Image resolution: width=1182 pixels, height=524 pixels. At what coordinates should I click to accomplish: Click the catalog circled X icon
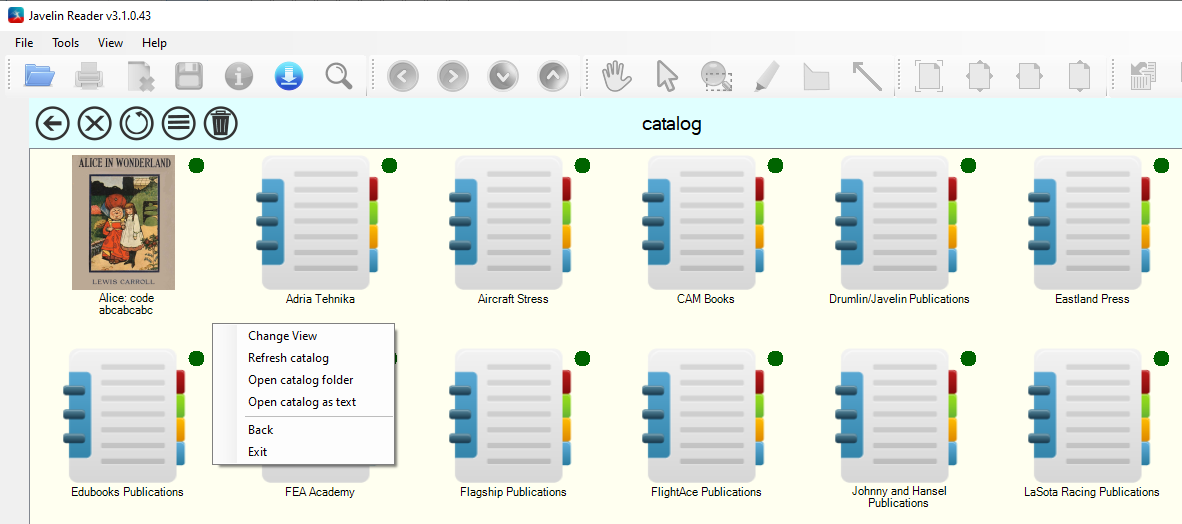click(x=94, y=124)
